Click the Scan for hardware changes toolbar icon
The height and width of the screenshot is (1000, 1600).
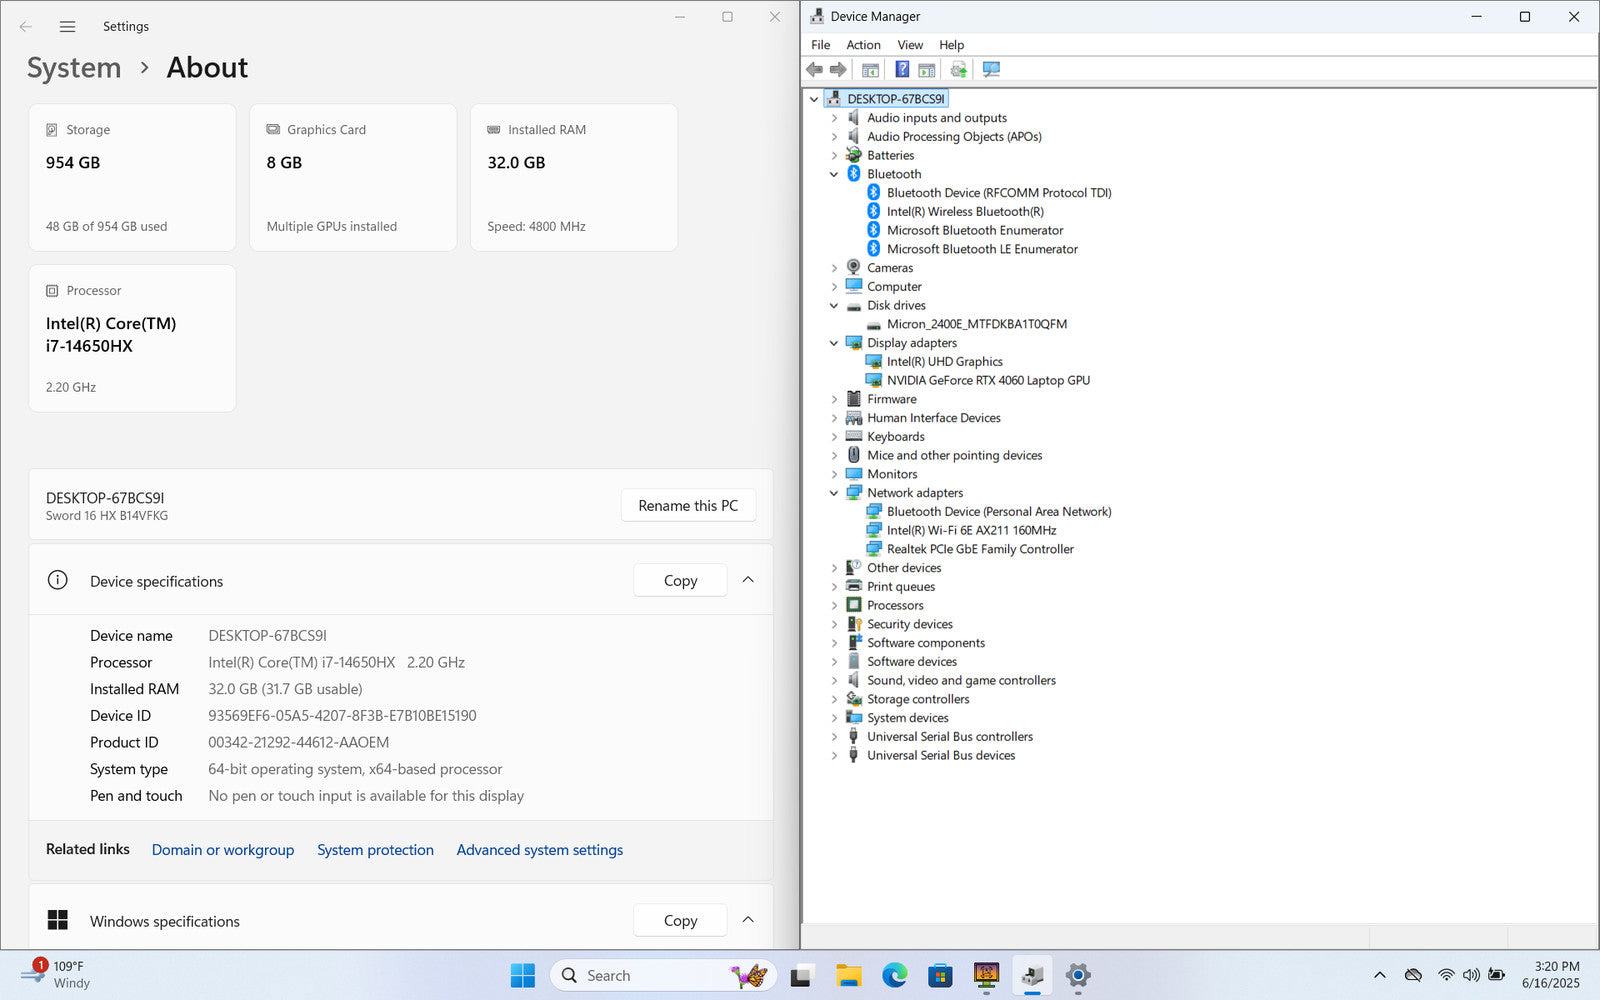coord(991,70)
